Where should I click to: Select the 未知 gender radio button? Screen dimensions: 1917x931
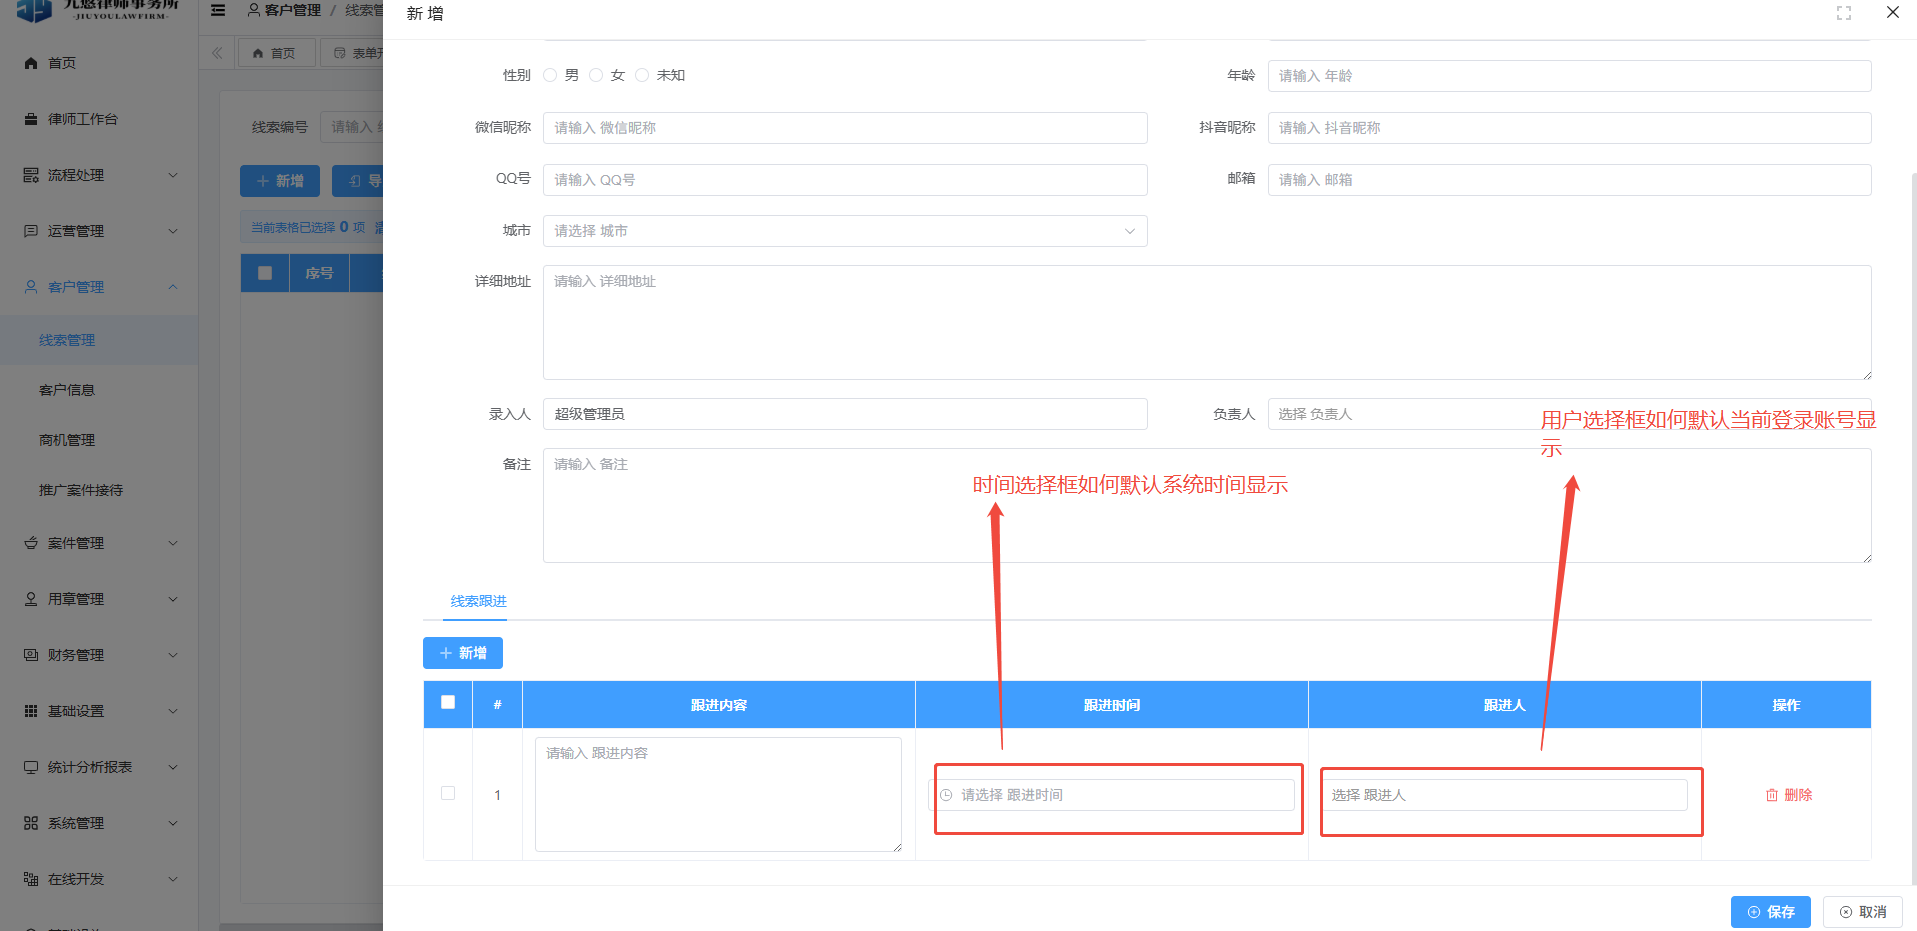tap(642, 75)
